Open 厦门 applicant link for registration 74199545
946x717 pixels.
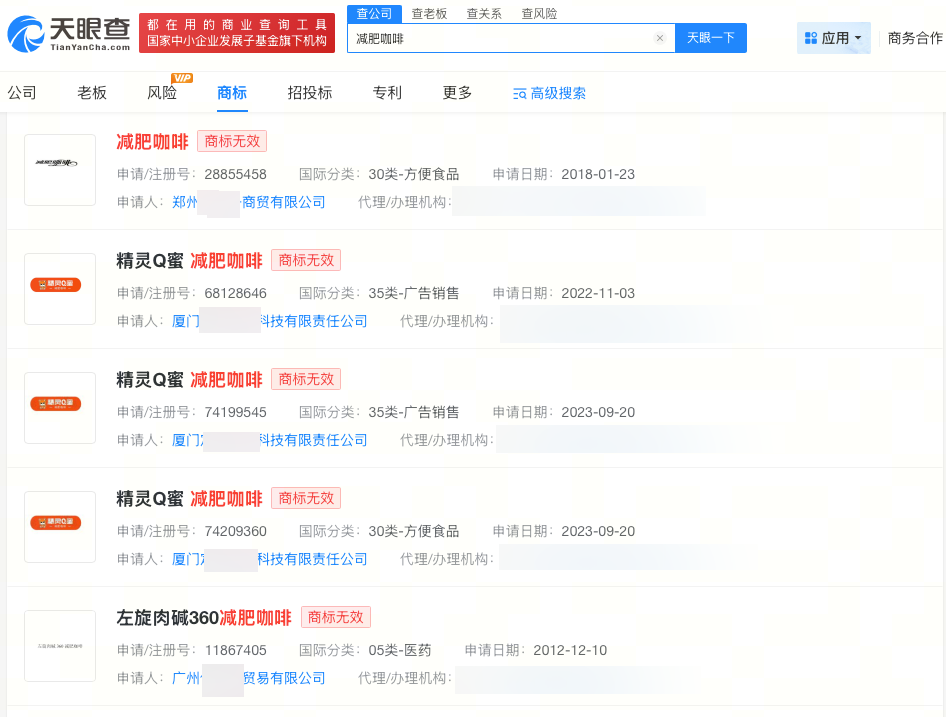click(270, 440)
